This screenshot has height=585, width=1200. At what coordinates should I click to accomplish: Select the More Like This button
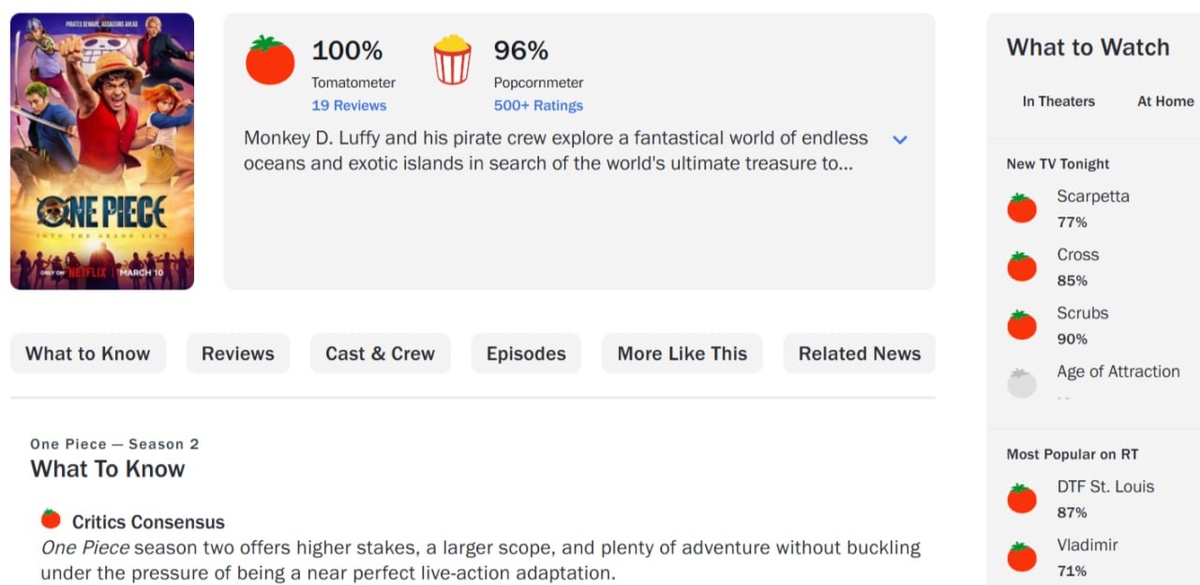tap(682, 354)
